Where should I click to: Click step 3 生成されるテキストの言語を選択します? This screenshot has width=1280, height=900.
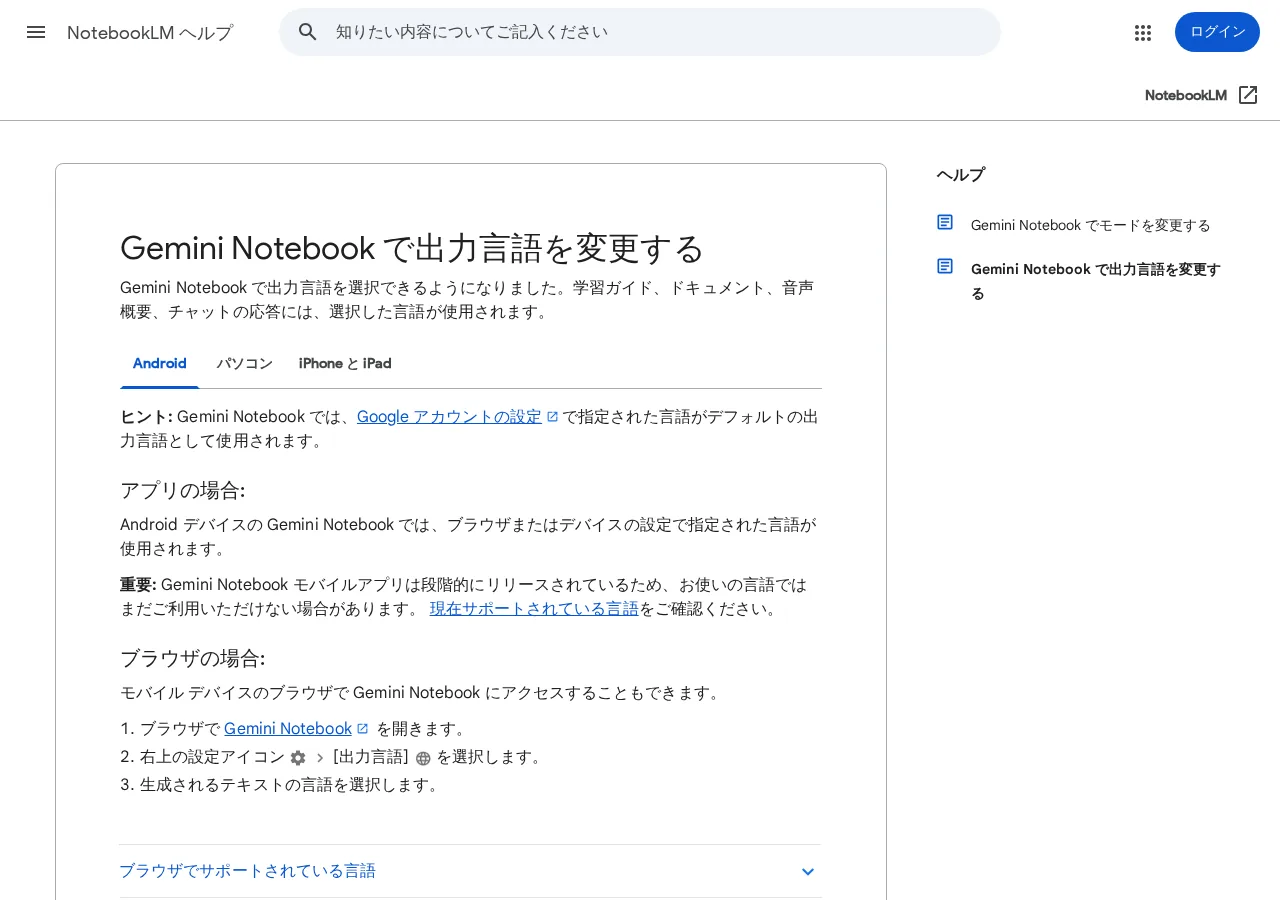pos(290,785)
